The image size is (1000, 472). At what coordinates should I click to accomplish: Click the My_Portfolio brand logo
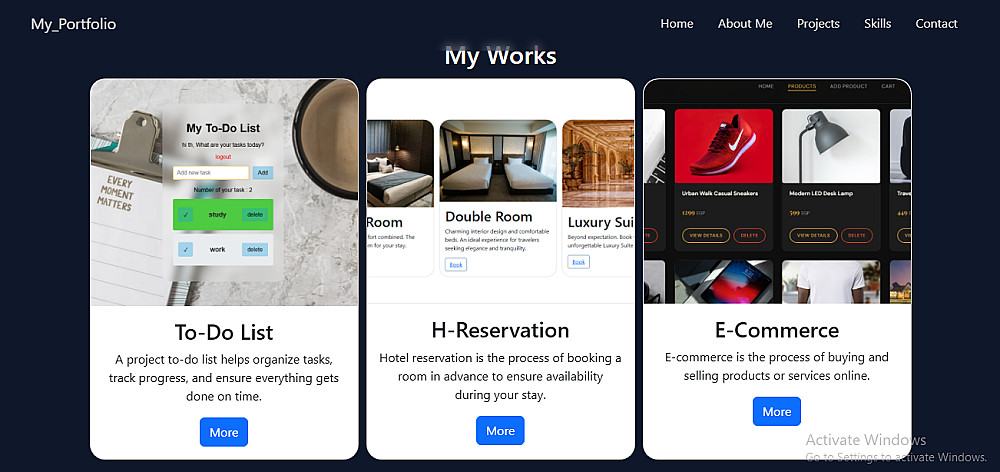[x=73, y=24]
